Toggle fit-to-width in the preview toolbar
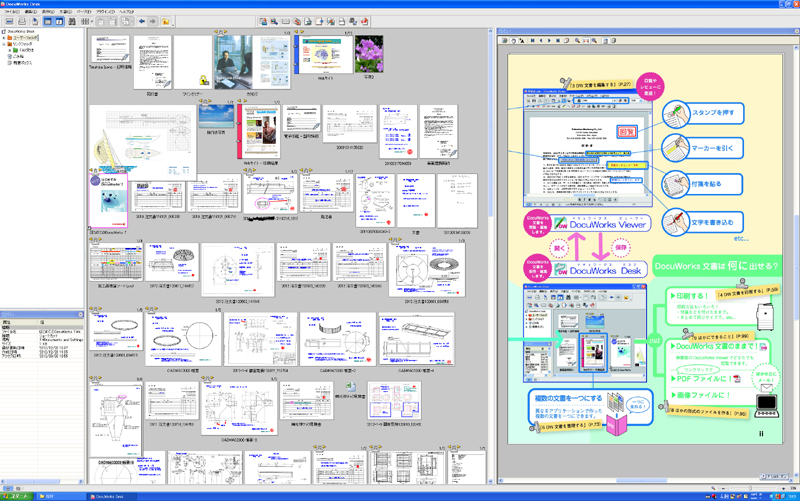 click(586, 40)
